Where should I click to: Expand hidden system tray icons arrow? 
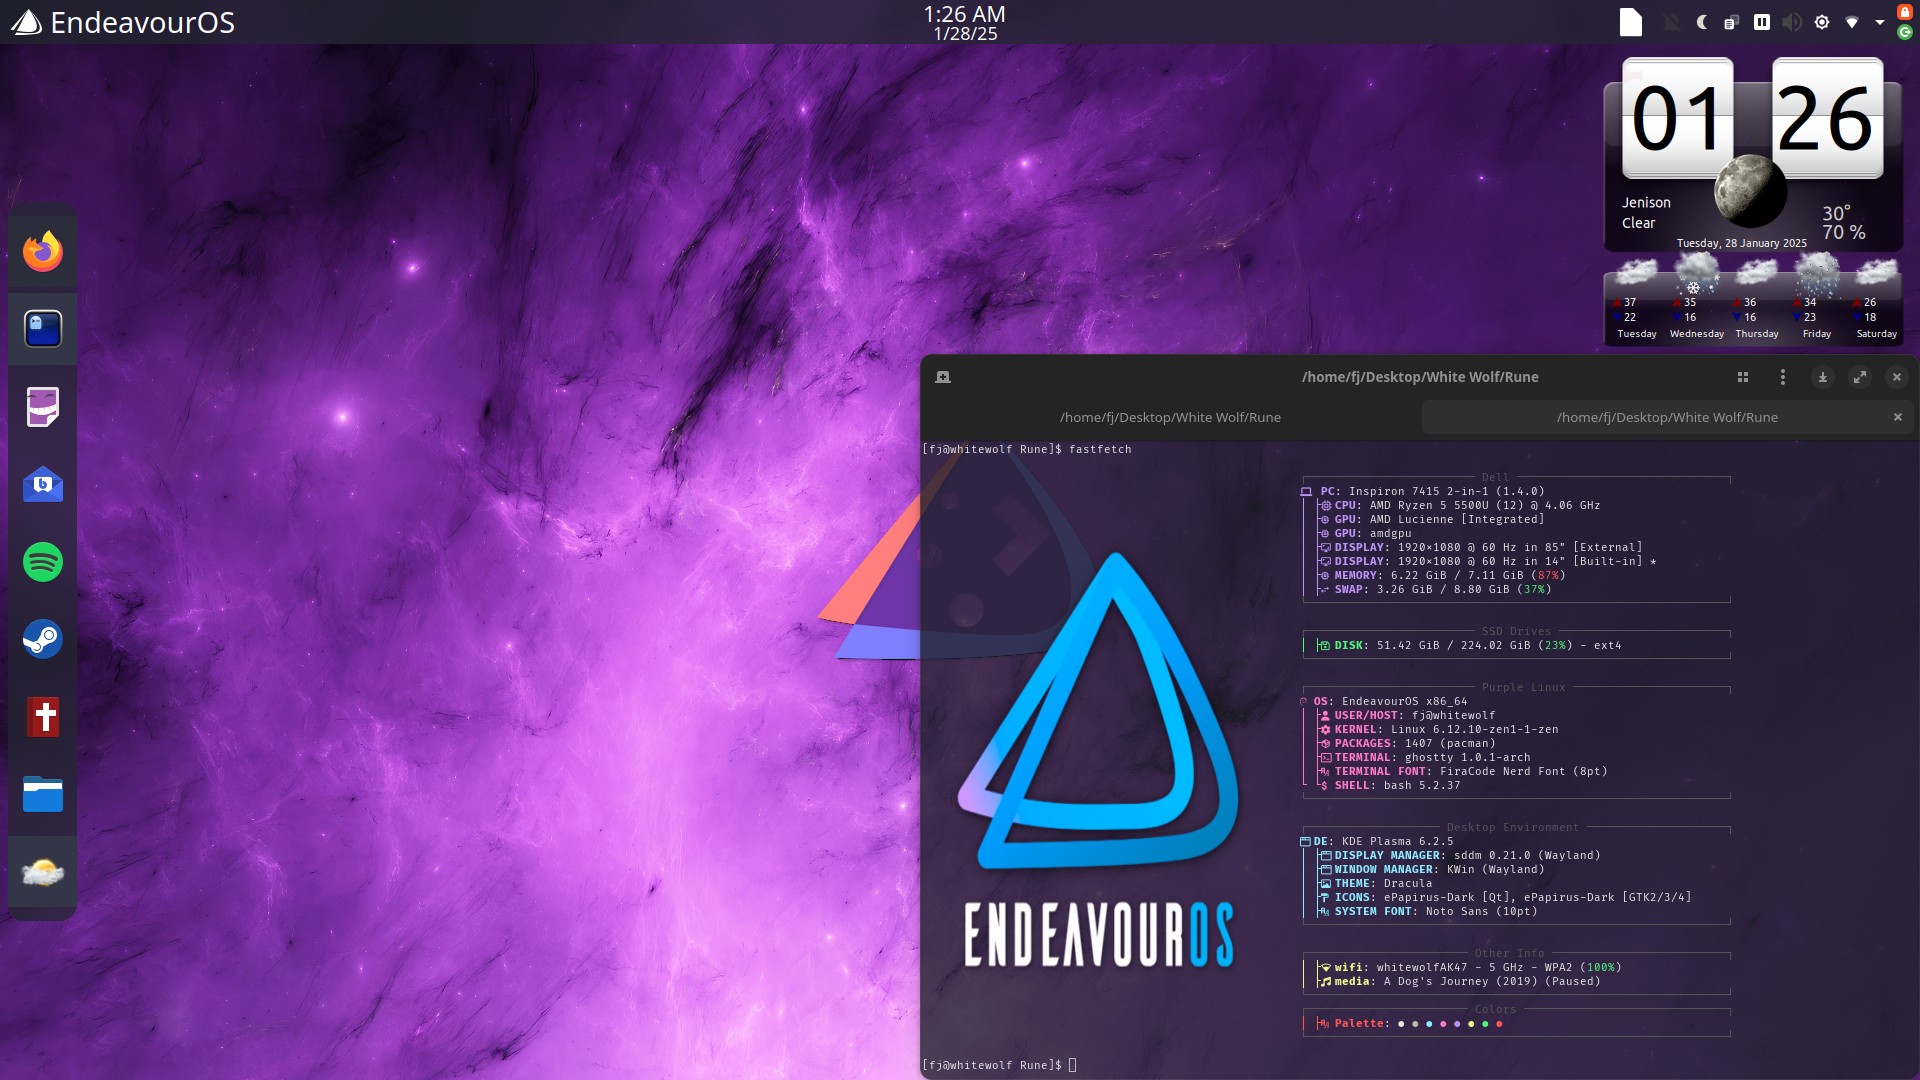pyautogui.click(x=1879, y=22)
